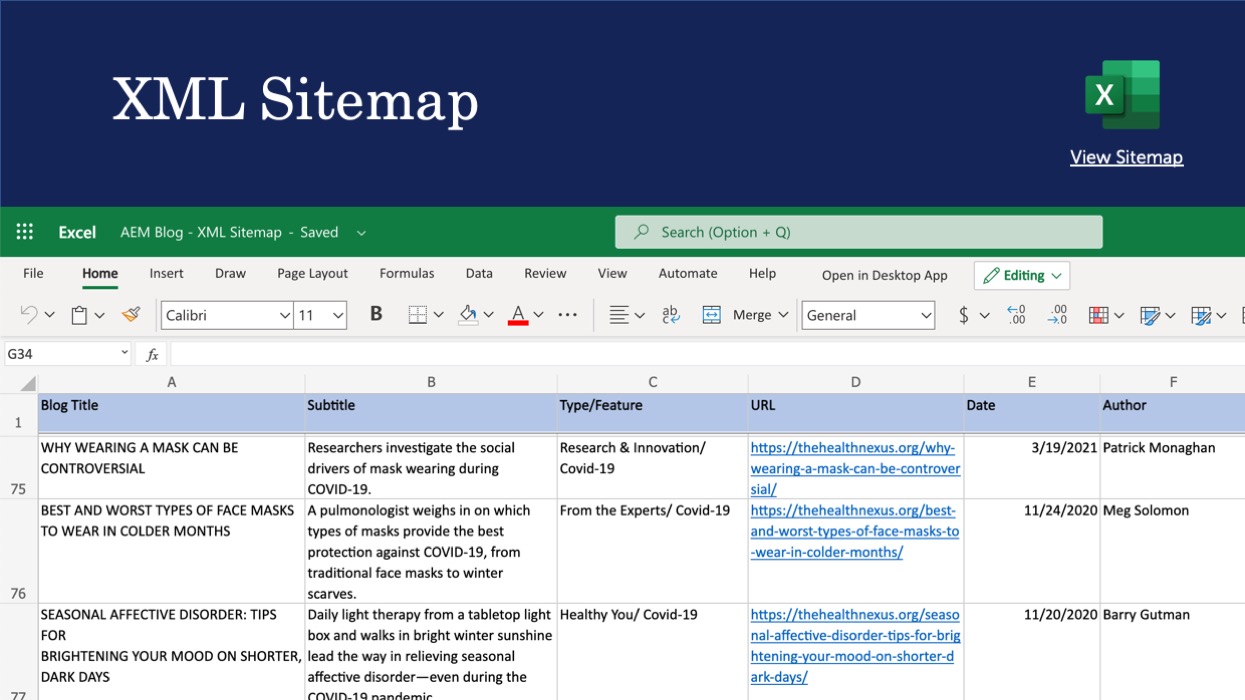Toggle Bold formatting
Image resolution: width=1245 pixels, height=700 pixels.
point(376,314)
